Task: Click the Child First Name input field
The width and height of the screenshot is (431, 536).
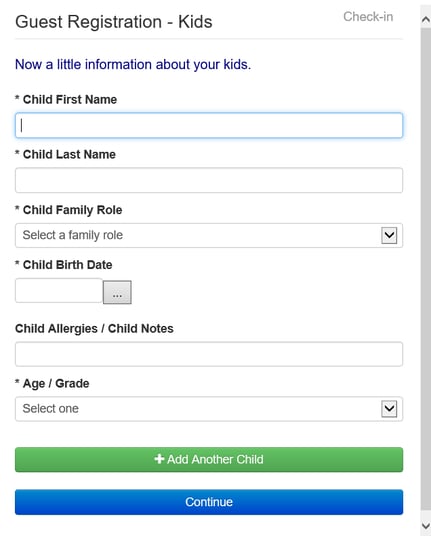Action: 209,125
